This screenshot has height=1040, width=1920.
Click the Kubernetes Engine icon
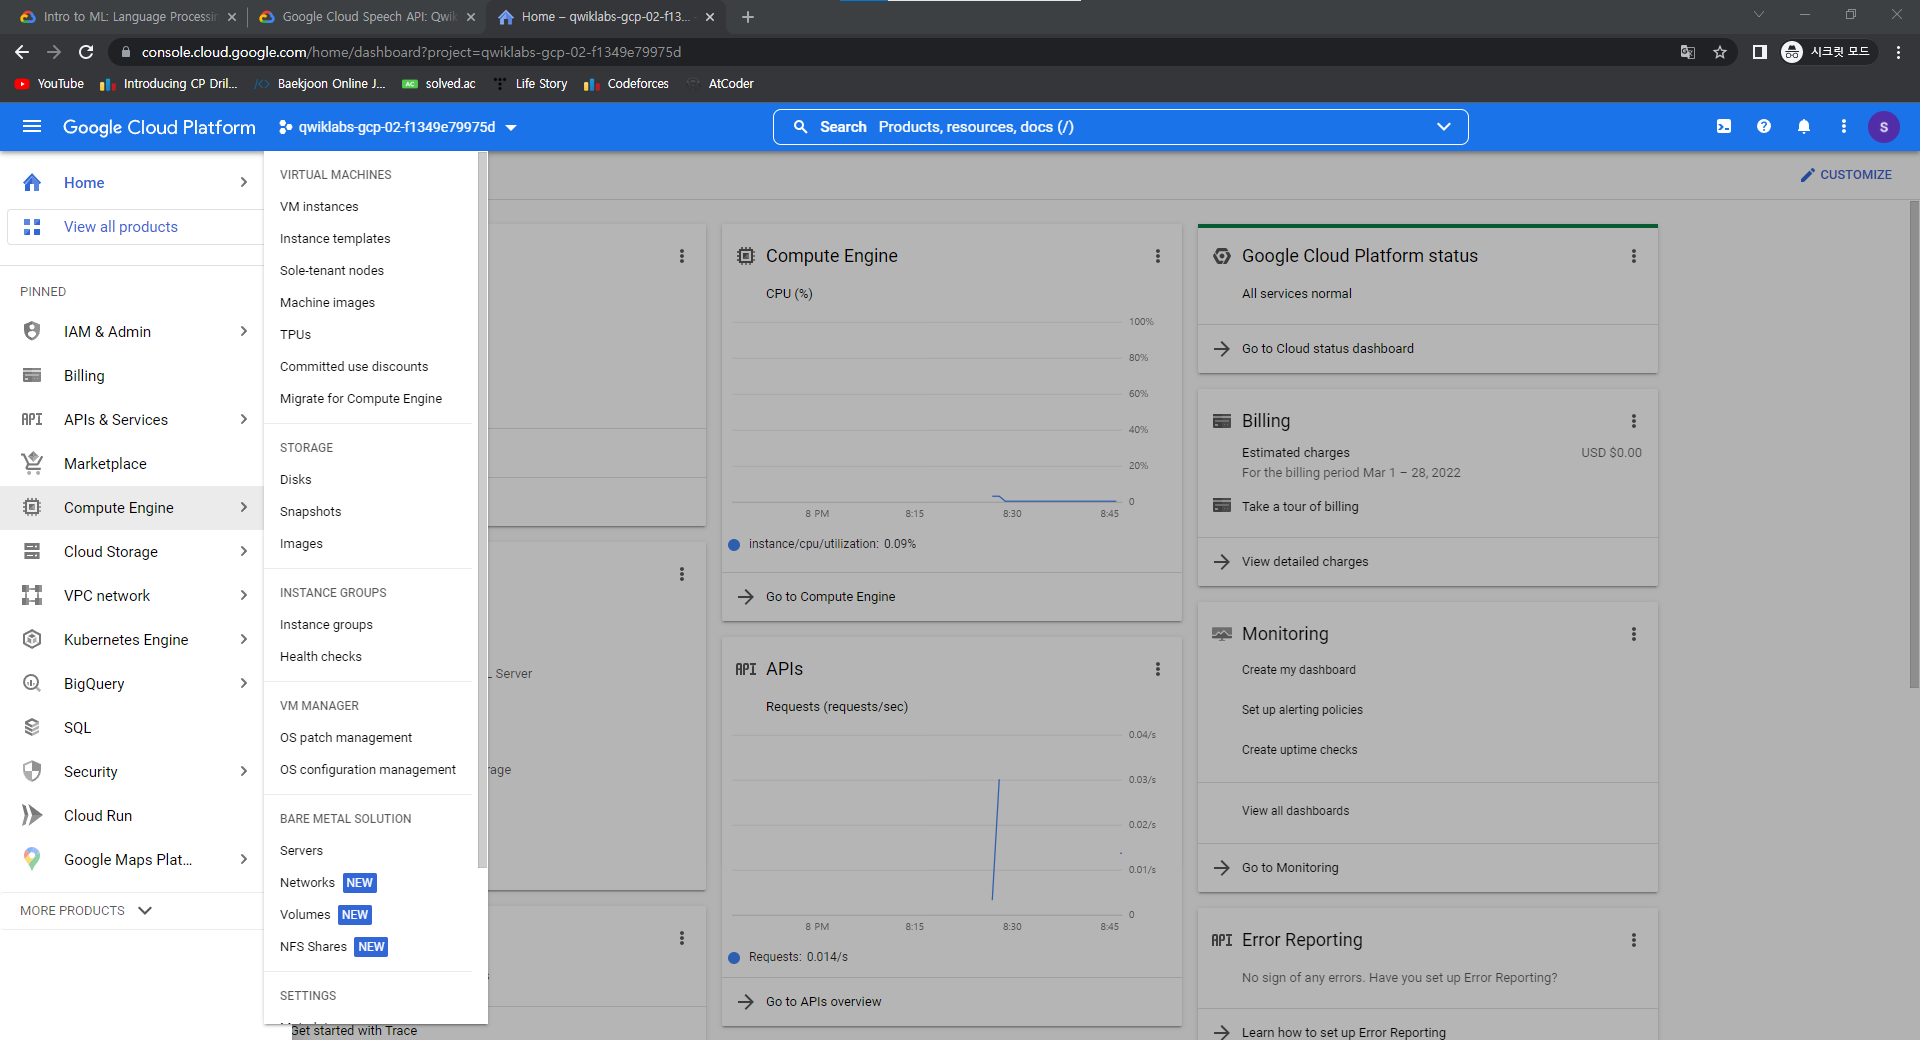[32, 639]
